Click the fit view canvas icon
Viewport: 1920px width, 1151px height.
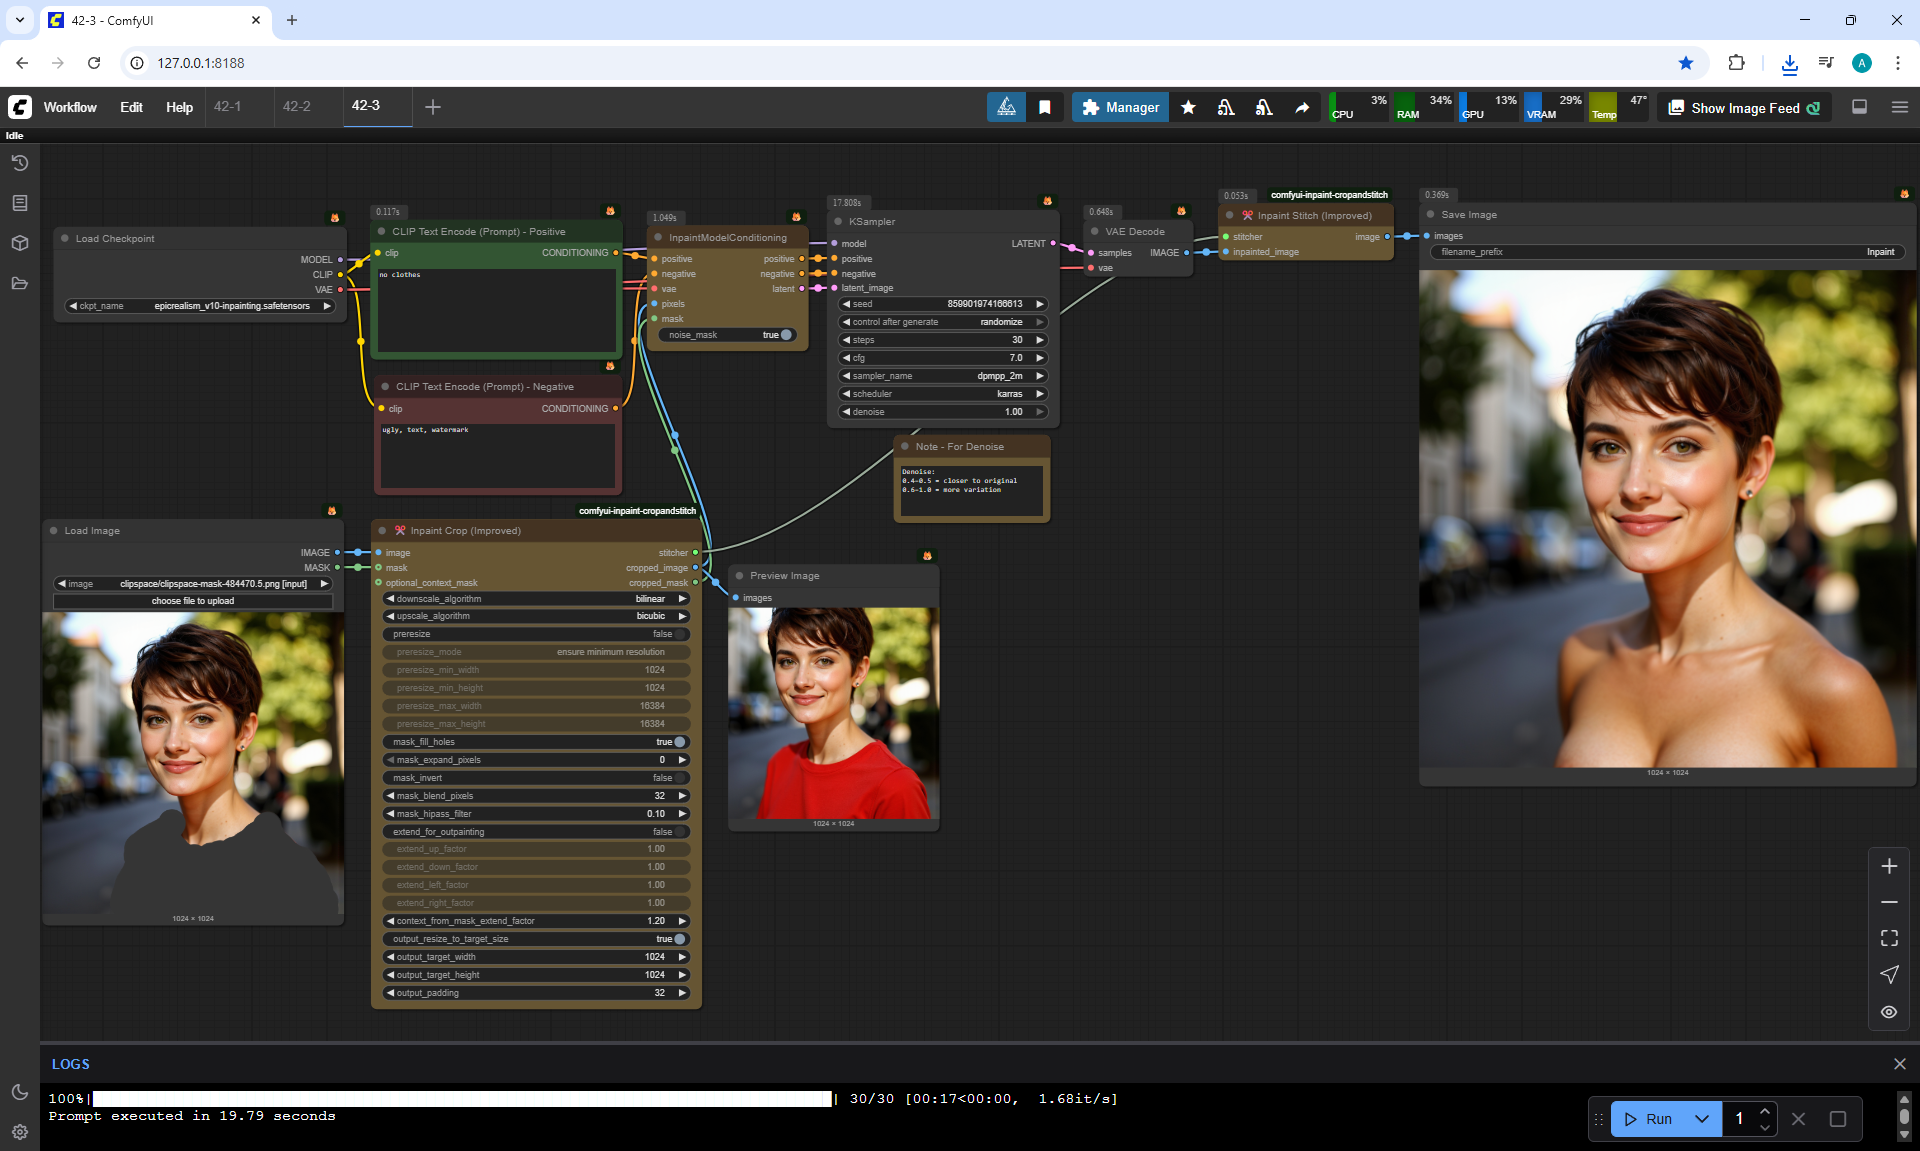click(1889, 938)
